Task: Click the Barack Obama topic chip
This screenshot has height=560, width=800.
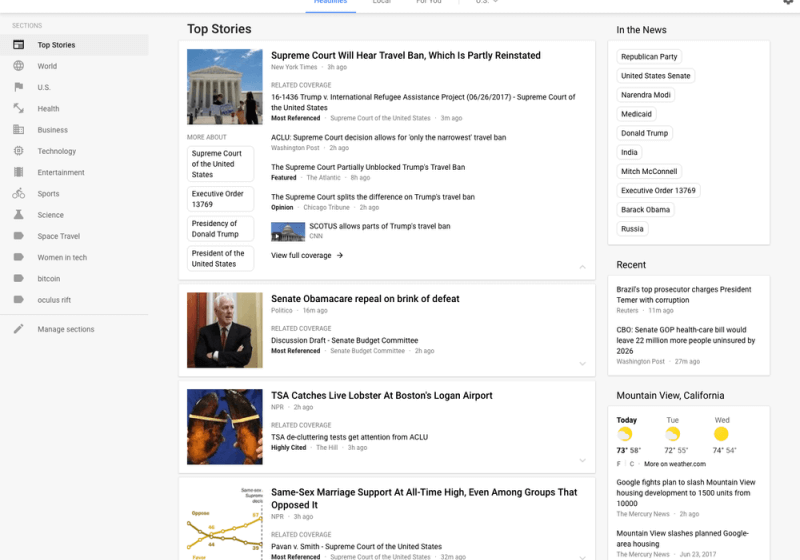Action: point(645,210)
